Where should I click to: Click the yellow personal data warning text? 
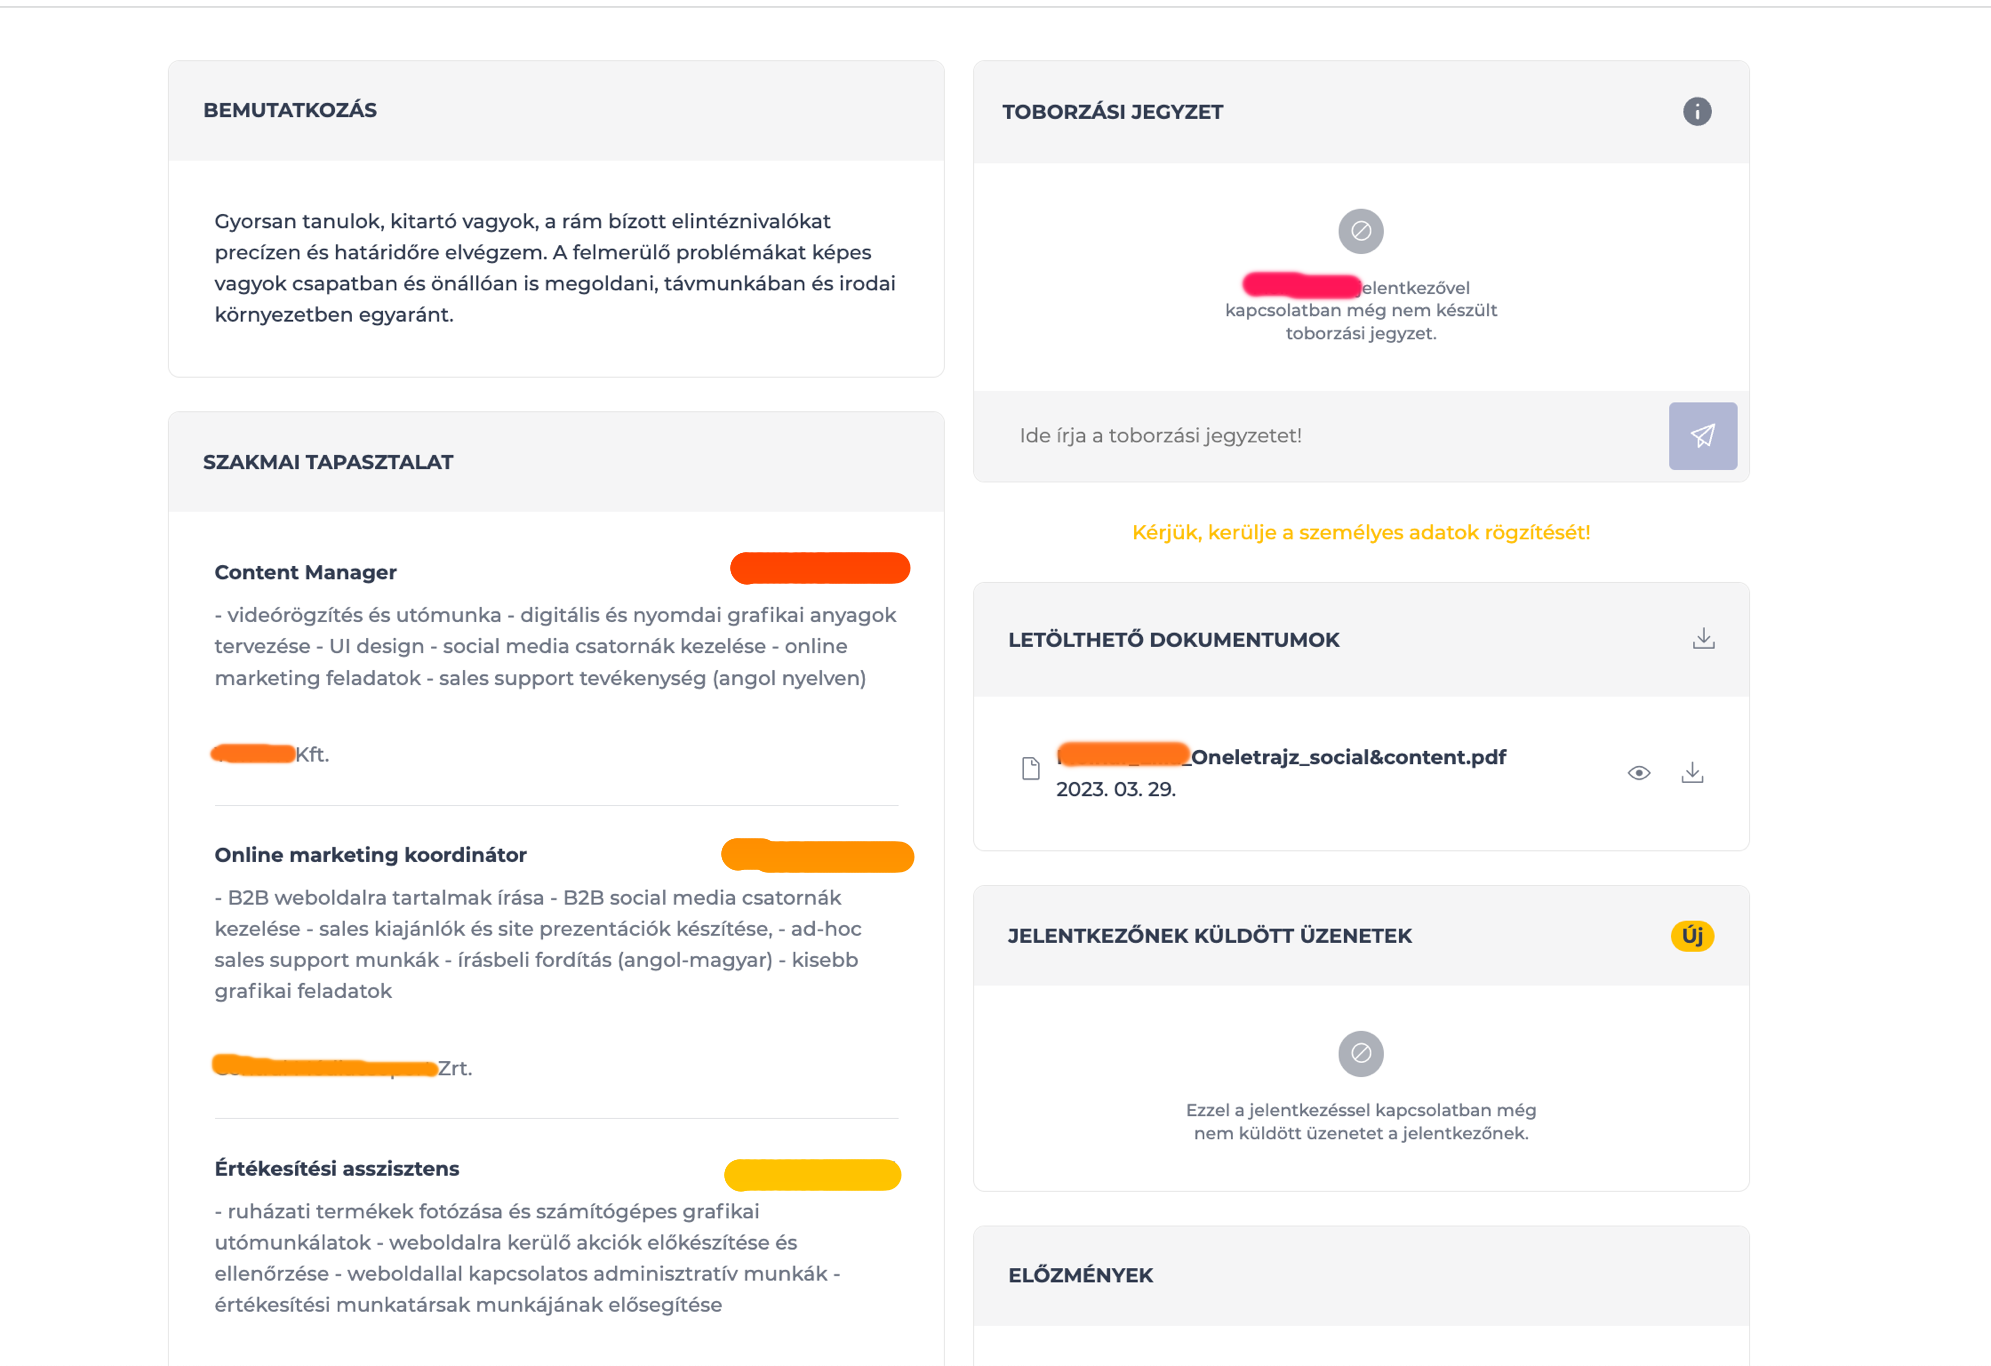point(1360,532)
